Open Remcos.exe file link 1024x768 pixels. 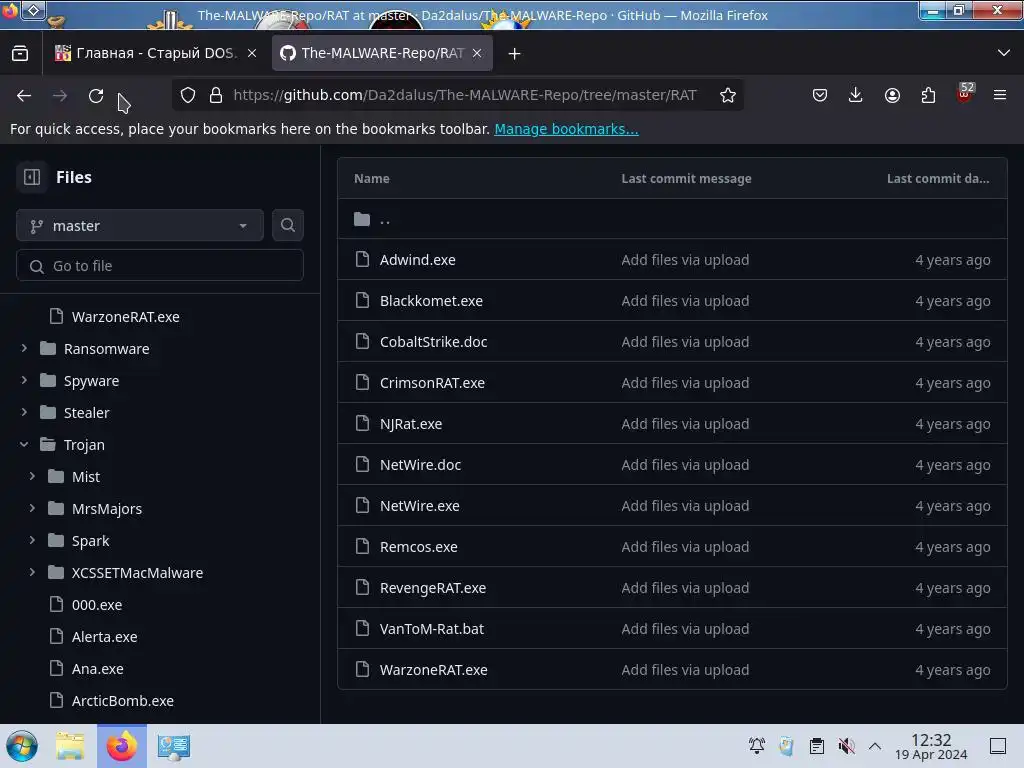tap(419, 547)
